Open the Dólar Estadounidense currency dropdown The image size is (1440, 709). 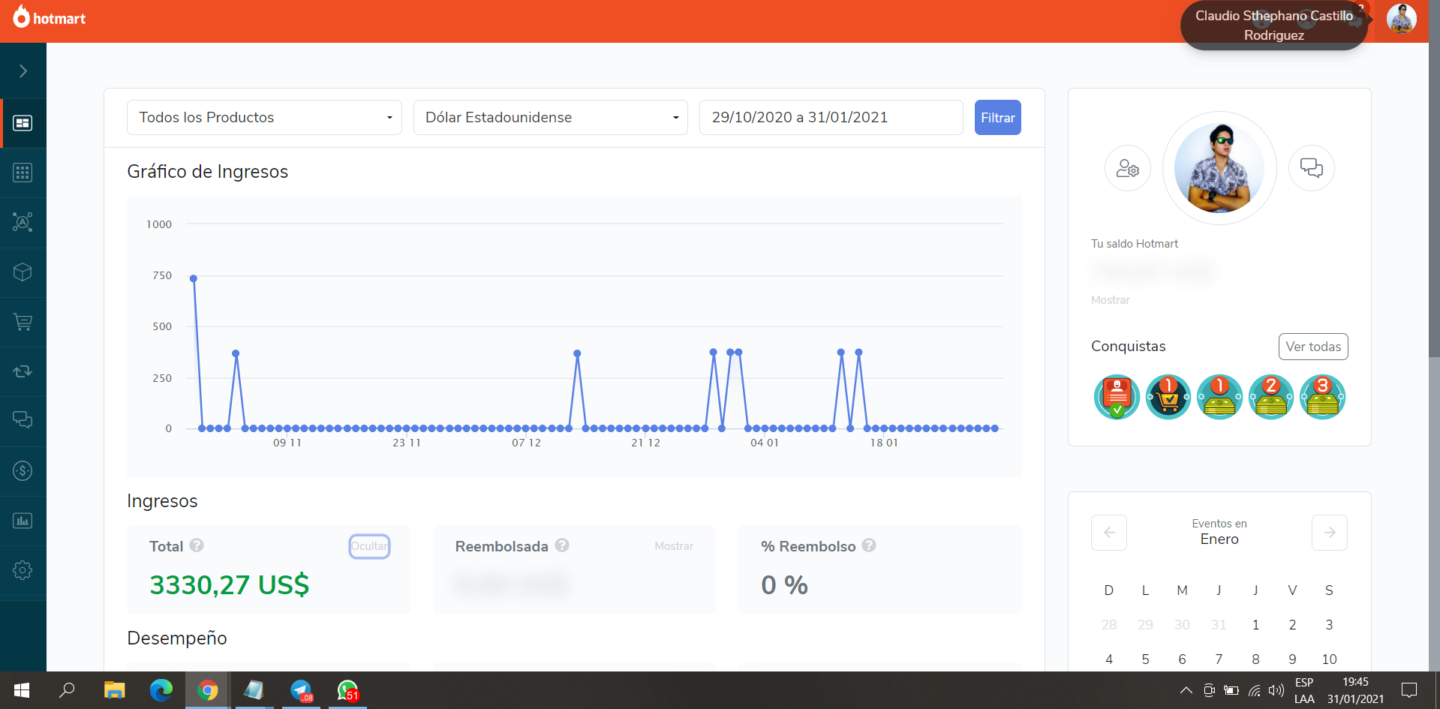pyautogui.click(x=550, y=117)
